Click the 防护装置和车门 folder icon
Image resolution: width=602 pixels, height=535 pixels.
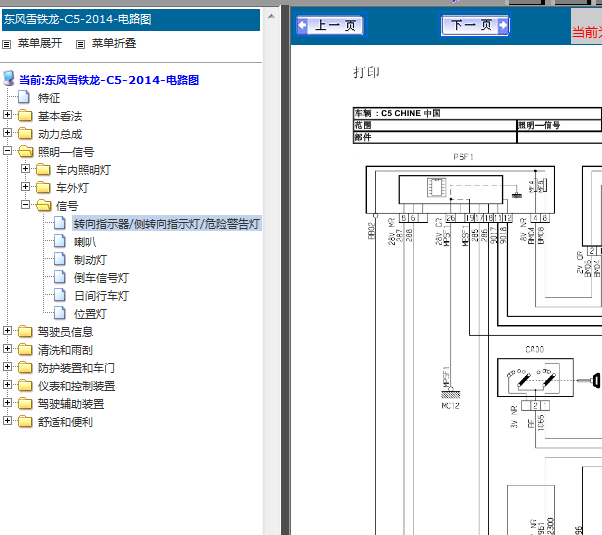pos(25,367)
